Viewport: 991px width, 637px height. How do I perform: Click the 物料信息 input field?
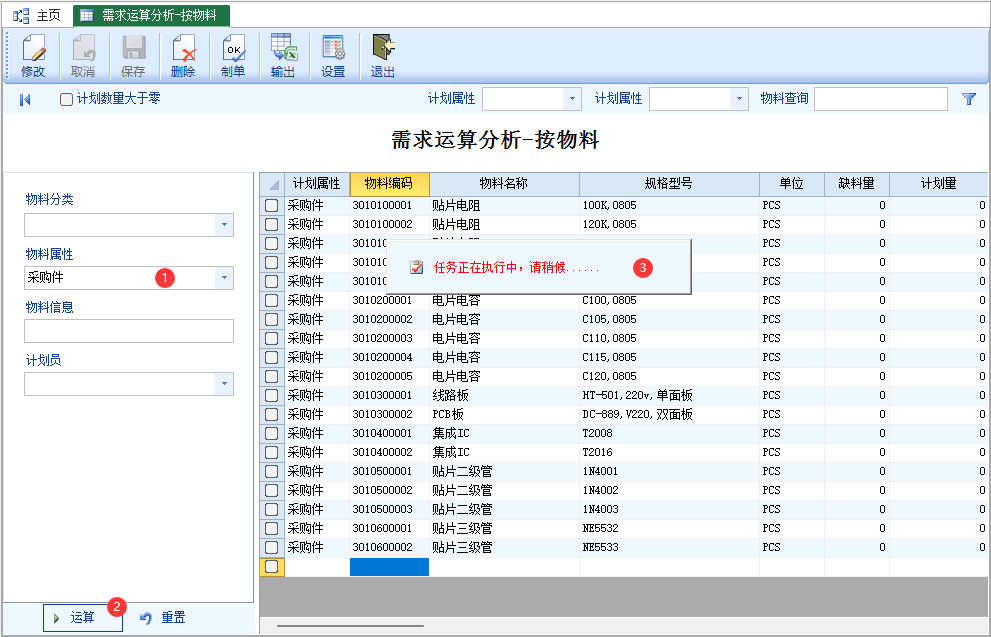[129, 331]
